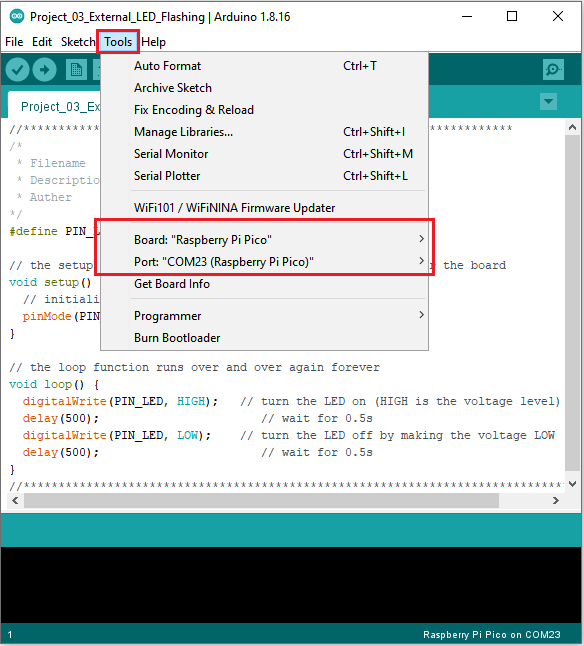Open the Sketch menu
This screenshot has width=584, height=646.
click(78, 42)
